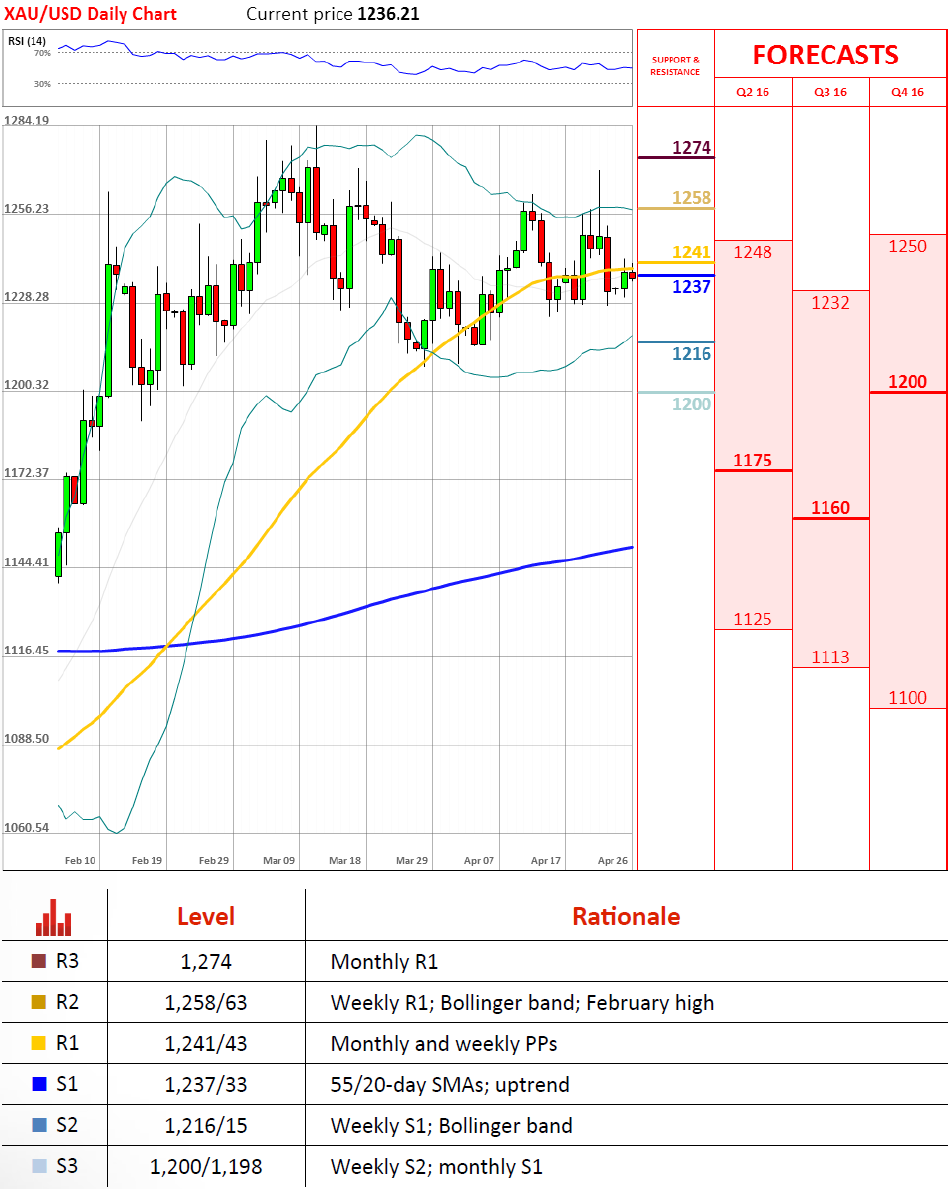Click the 1,200/1,198 level cell

(x=206, y=1166)
